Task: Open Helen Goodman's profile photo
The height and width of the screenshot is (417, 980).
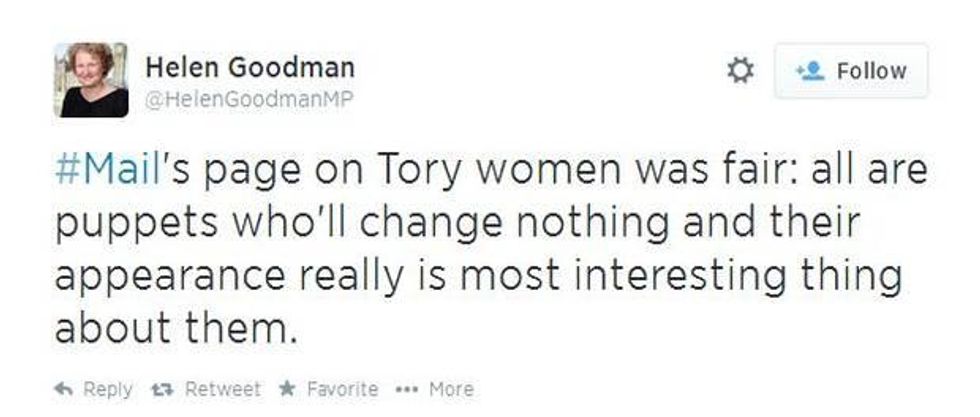Action: [91, 80]
